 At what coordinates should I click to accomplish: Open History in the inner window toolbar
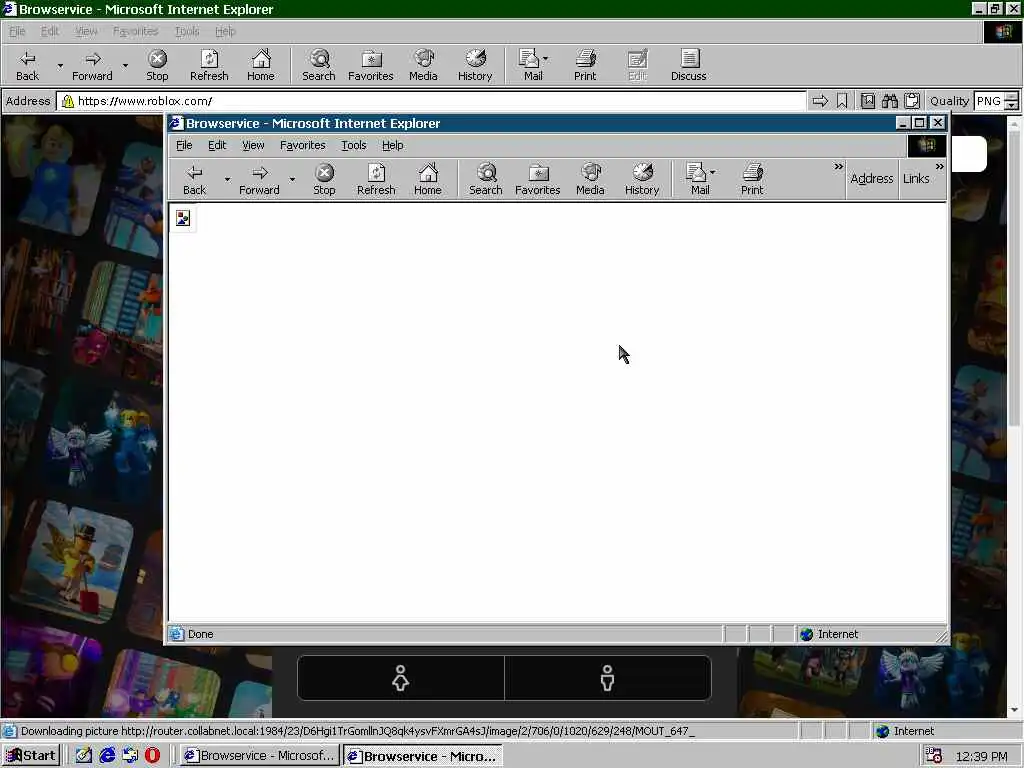coord(642,180)
